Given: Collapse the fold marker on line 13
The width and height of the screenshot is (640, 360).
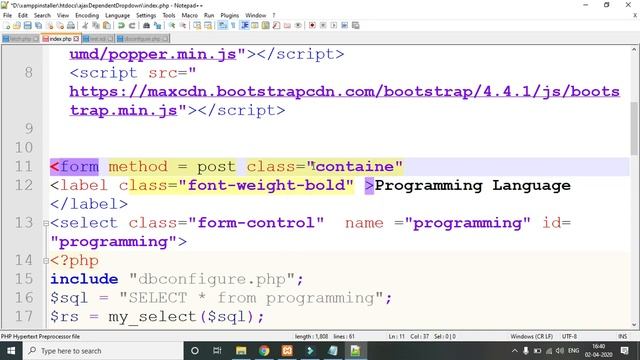Looking at the screenshot, I should click(46, 223).
